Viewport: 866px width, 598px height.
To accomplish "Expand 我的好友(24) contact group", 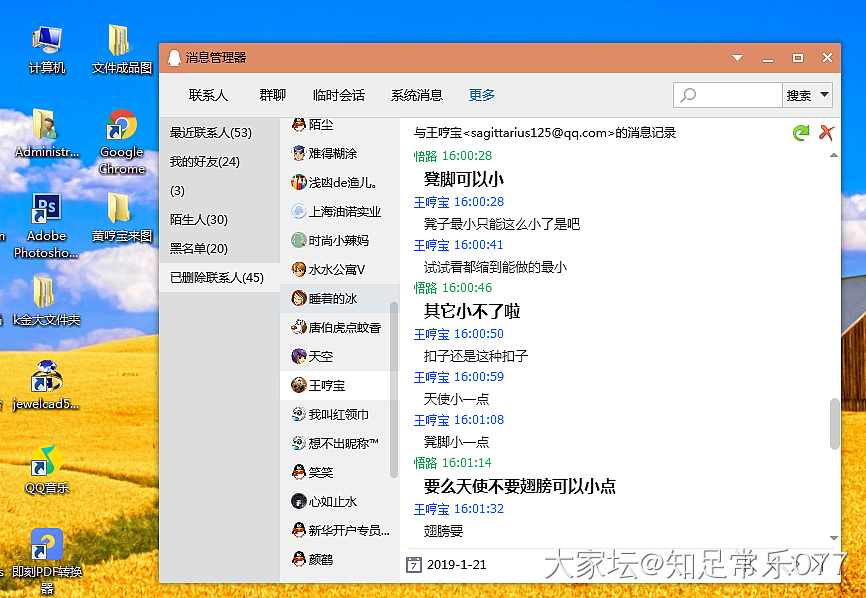I will (x=204, y=161).
